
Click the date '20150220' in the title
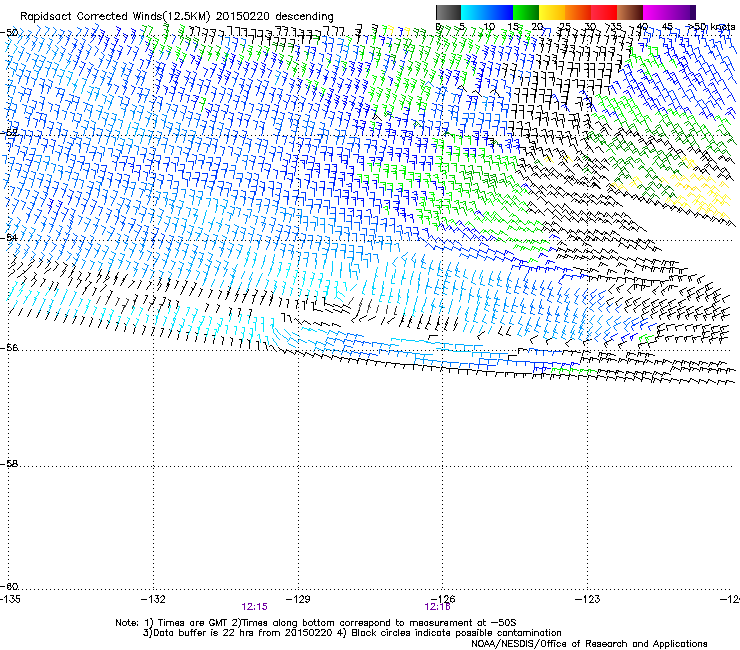pyautogui.click(x=243, y=16)
